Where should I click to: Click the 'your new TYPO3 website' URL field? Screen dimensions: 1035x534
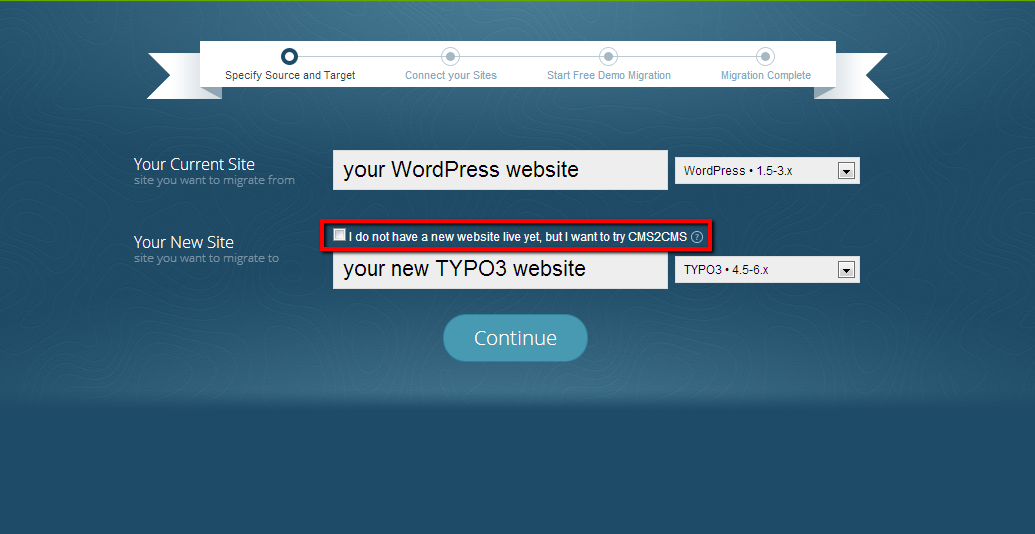[500, 269]
